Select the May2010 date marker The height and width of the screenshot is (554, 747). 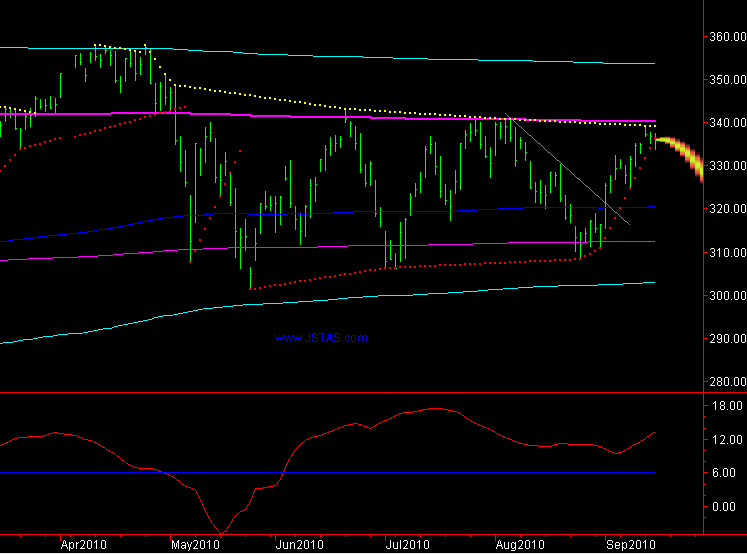194,545
